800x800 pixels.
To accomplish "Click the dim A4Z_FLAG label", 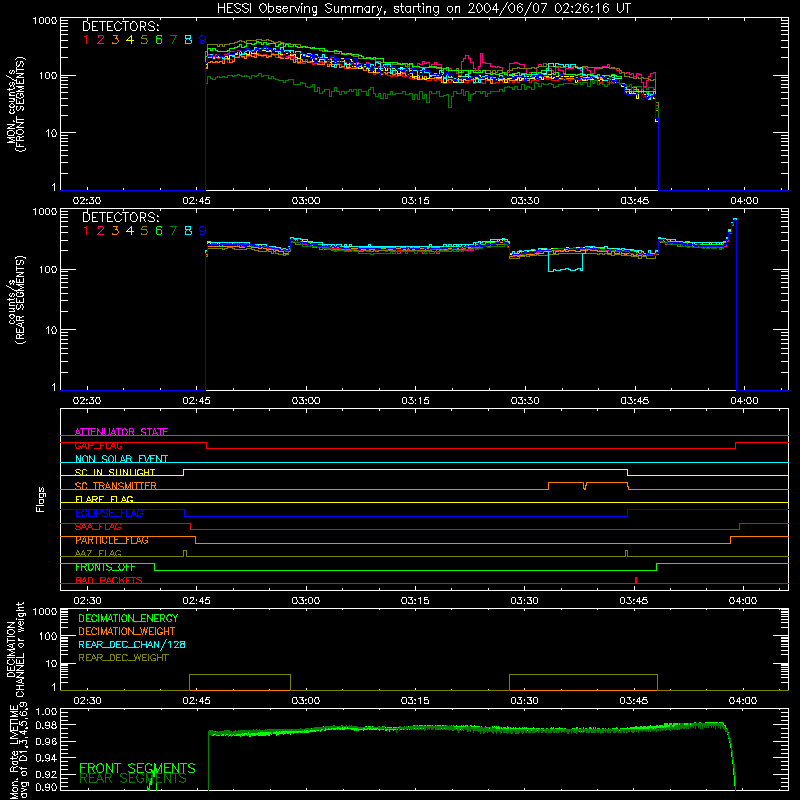I will coord(98,553).
